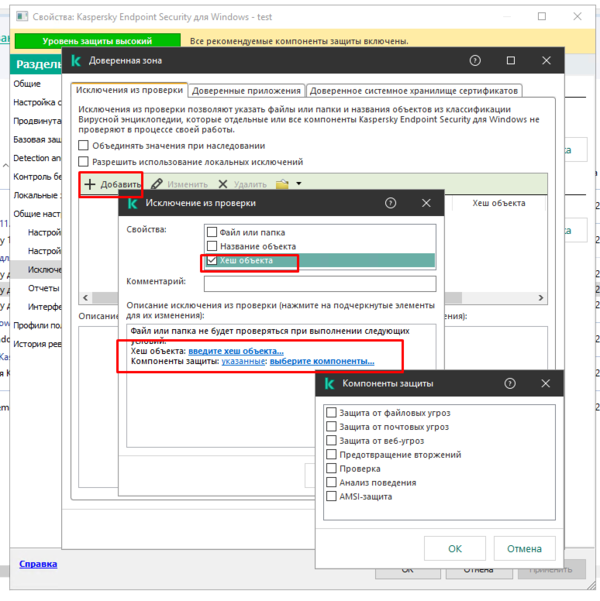
Task: Click the Удалить cross icon
Action: click(222, 185)
